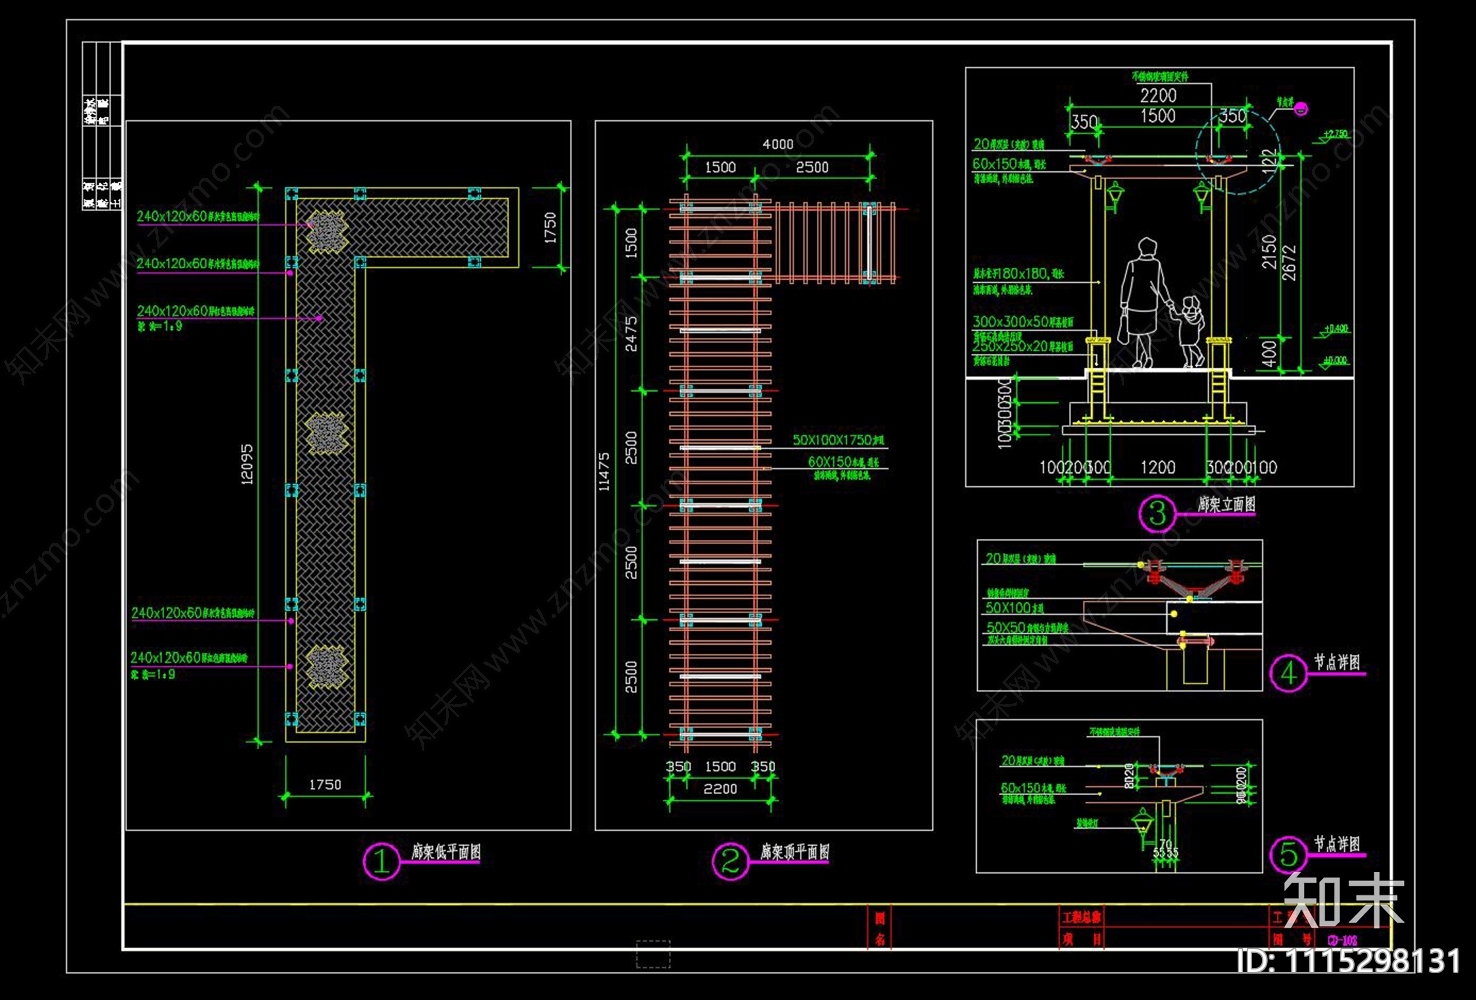Click the 2150 height dimension in elevation
The image size is (1476, 1000).
coord(1268,251)
